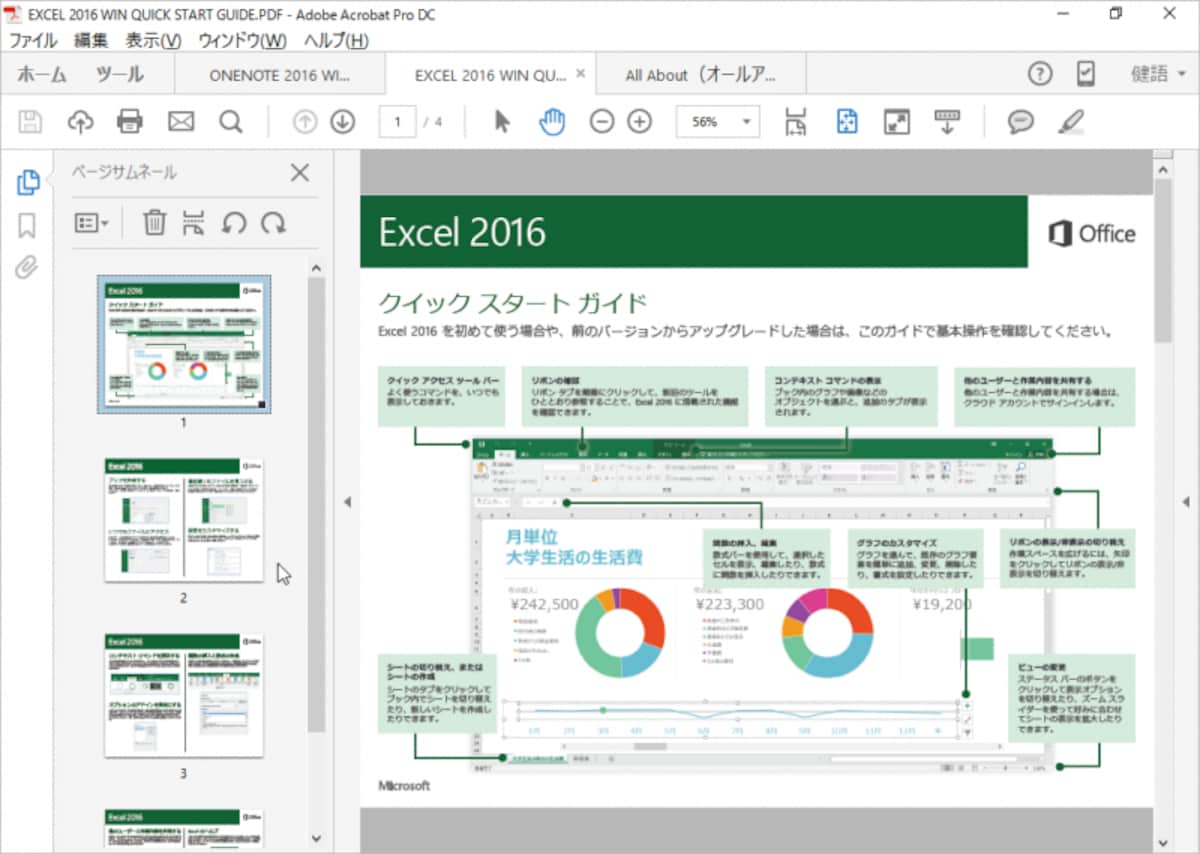The image size is (1200, 854).
Task: Select page 1 thumbnail
Action: (x=184, y=344)
